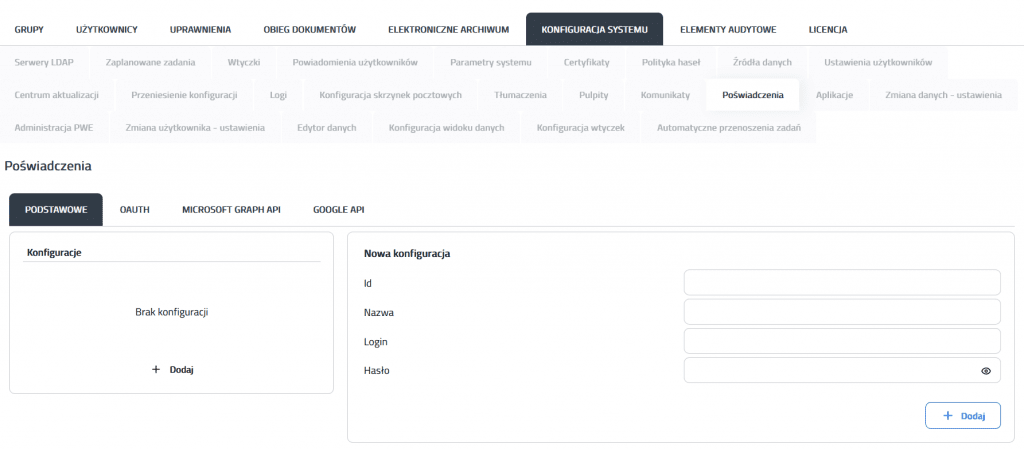The width and height of the screenshot is (1024, 449).
Task: Click the 'Brak konfiguracji' text
Action: 171,312
